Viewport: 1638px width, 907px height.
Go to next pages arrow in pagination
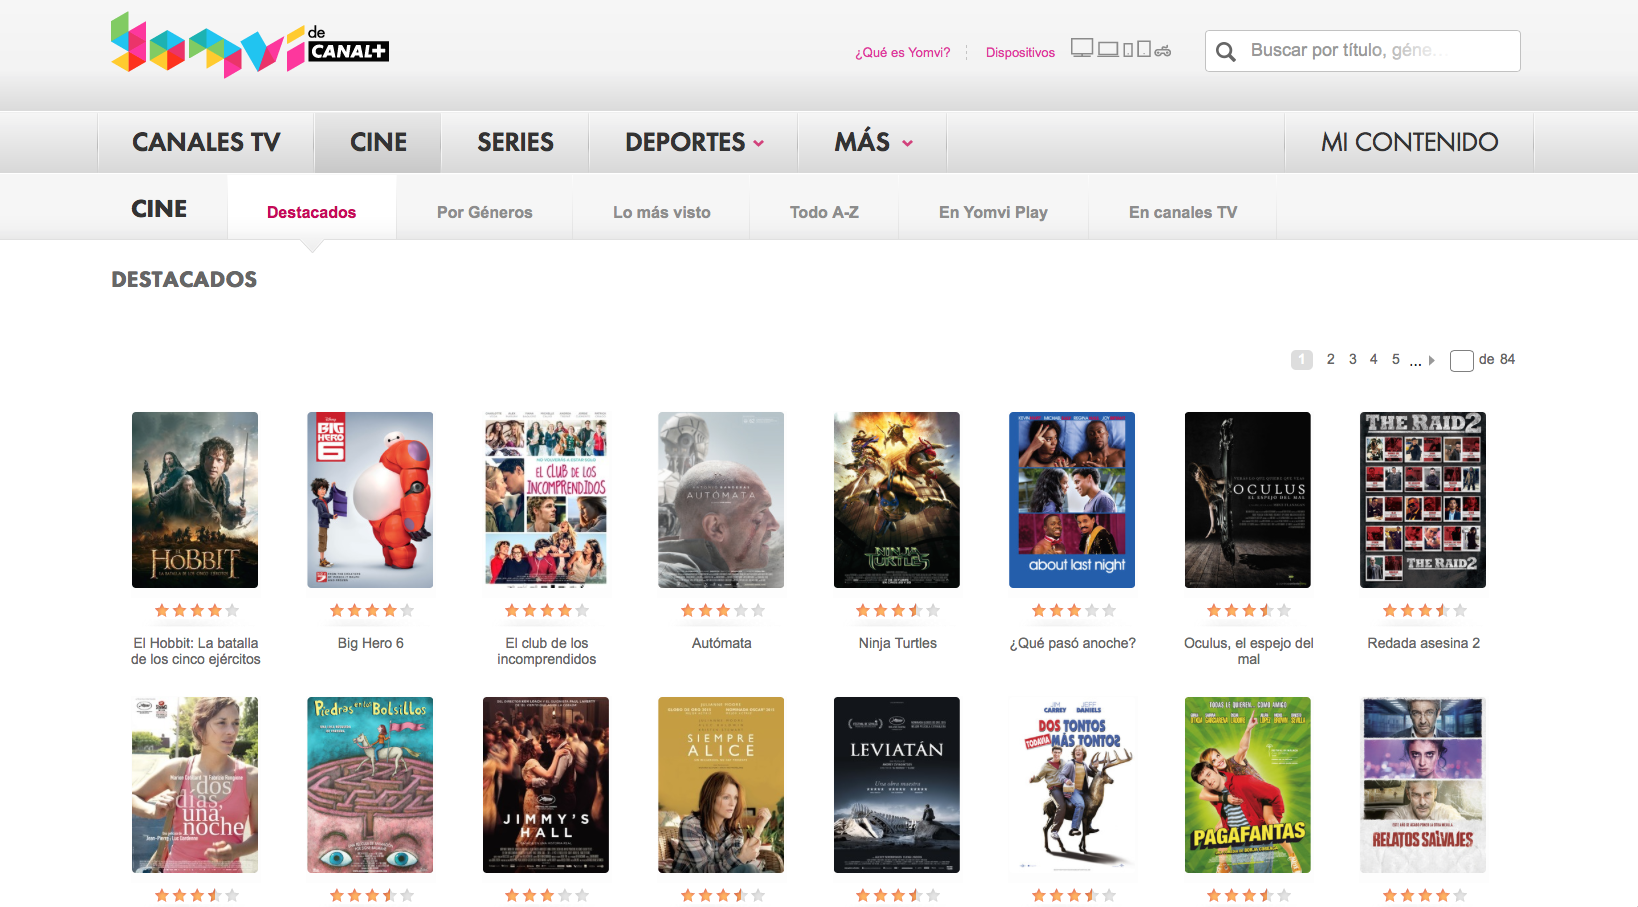1432,360
